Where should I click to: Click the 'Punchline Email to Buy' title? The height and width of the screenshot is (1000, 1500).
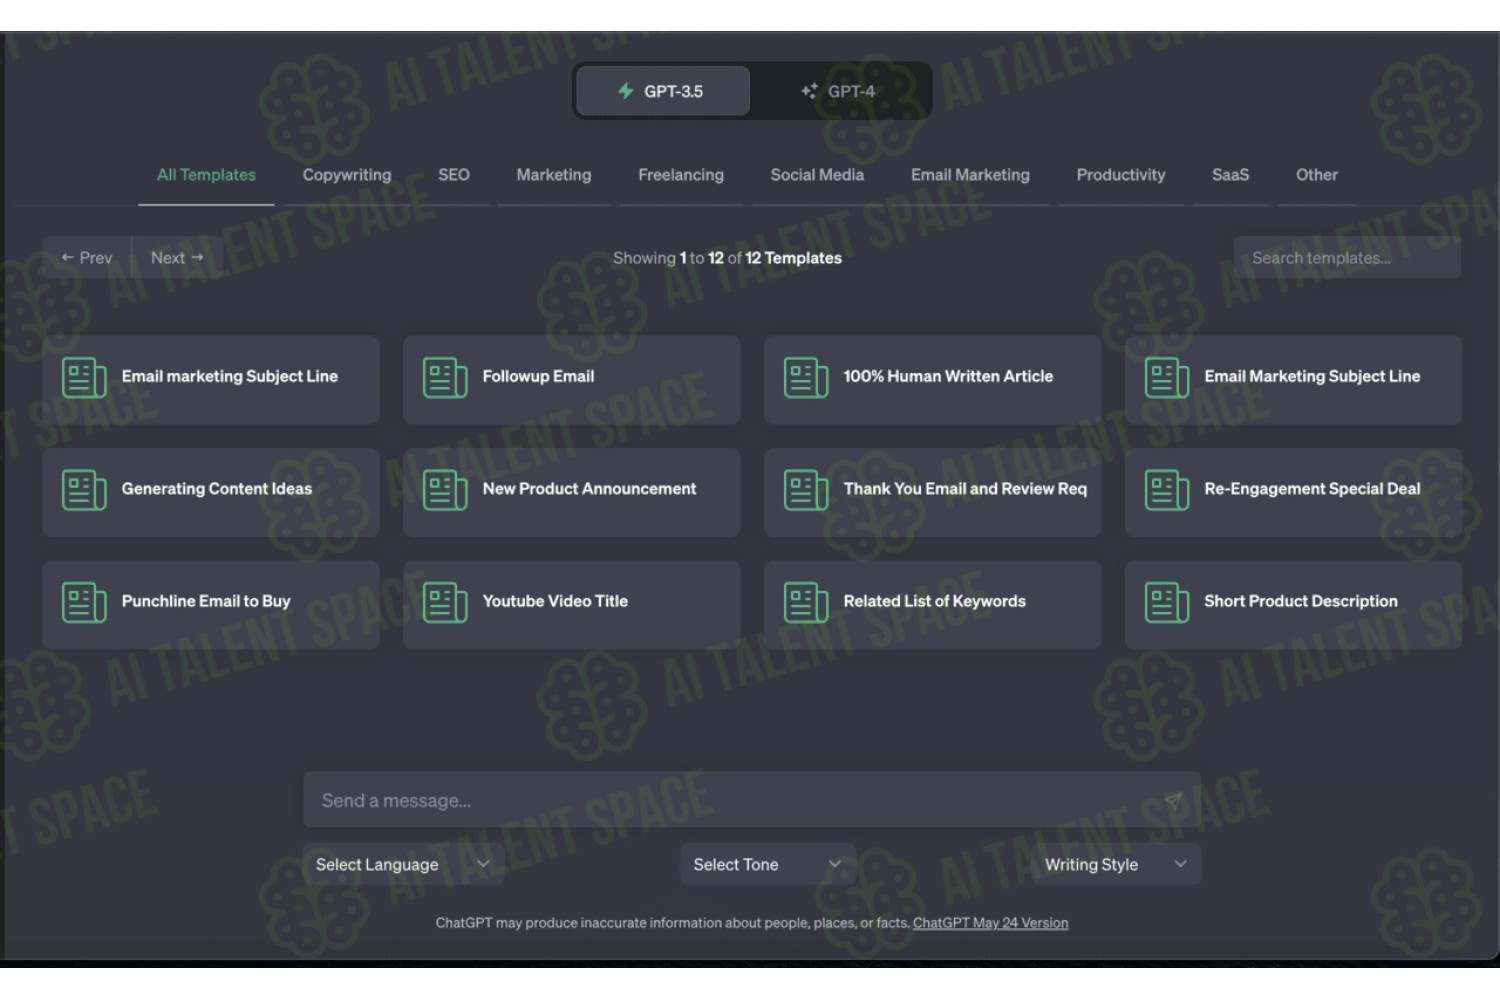pos(206,601)
